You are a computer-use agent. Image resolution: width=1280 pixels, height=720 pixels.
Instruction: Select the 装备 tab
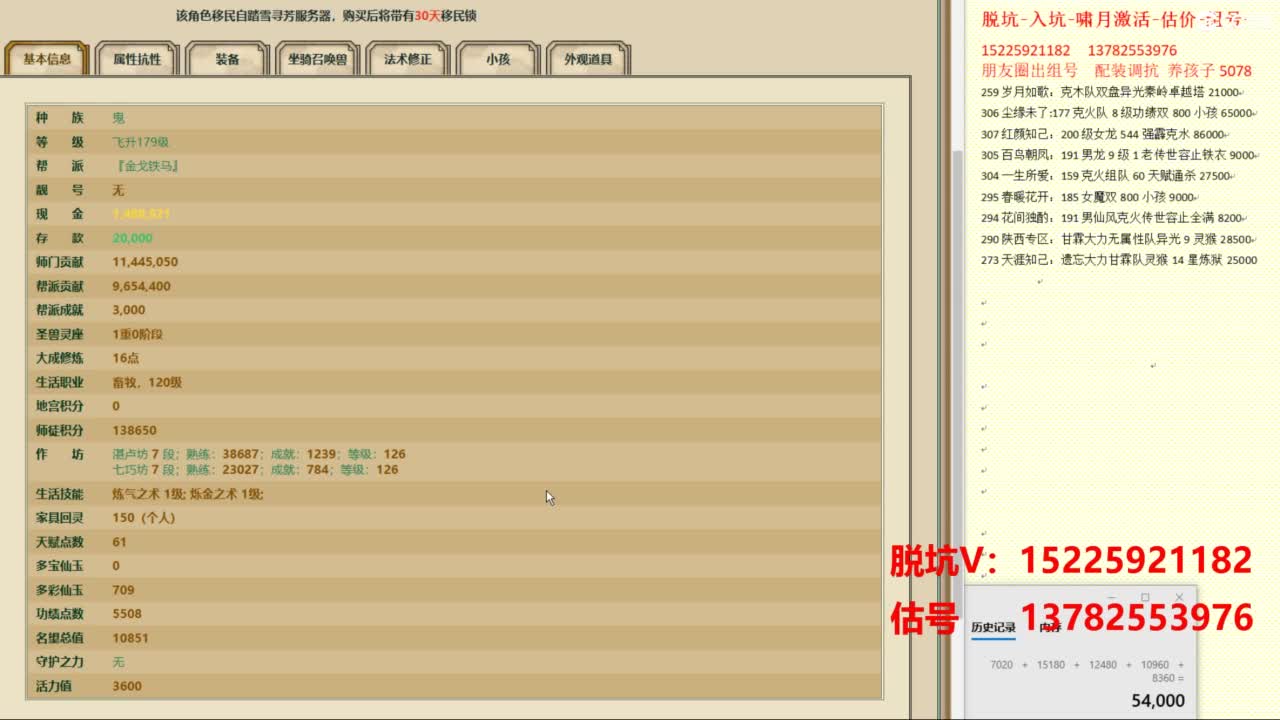227,59
